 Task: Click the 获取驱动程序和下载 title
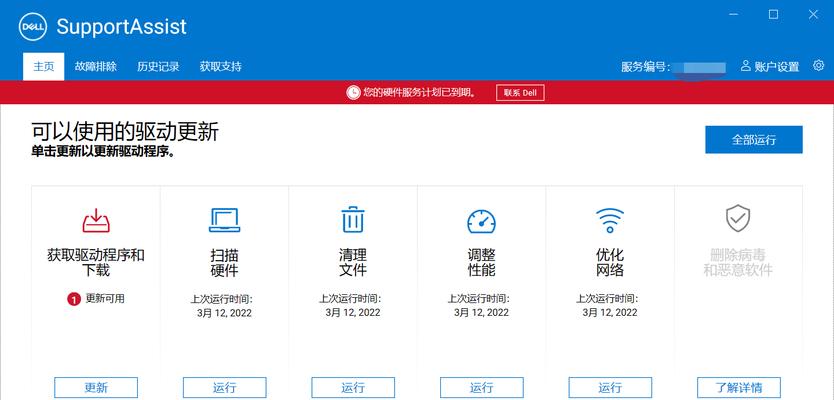pos(96,262)
